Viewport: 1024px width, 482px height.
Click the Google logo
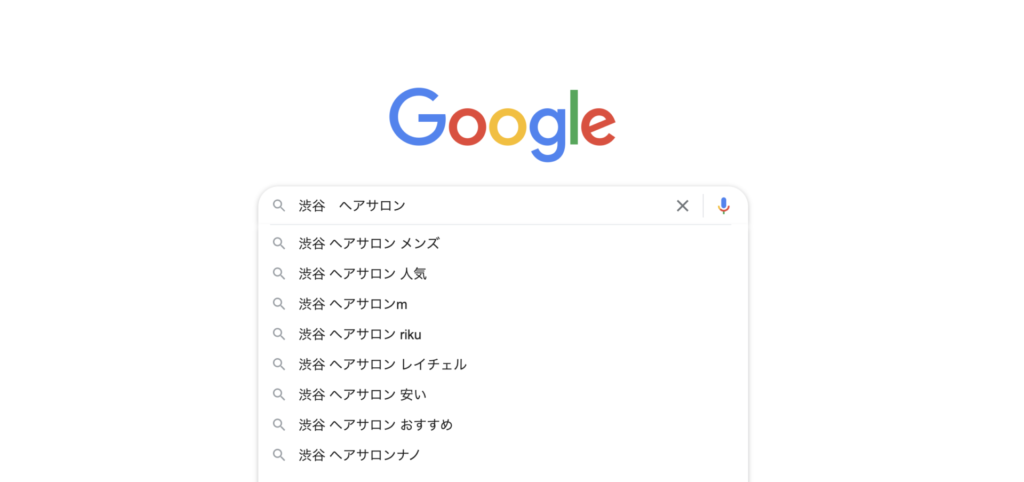(502, 125)
